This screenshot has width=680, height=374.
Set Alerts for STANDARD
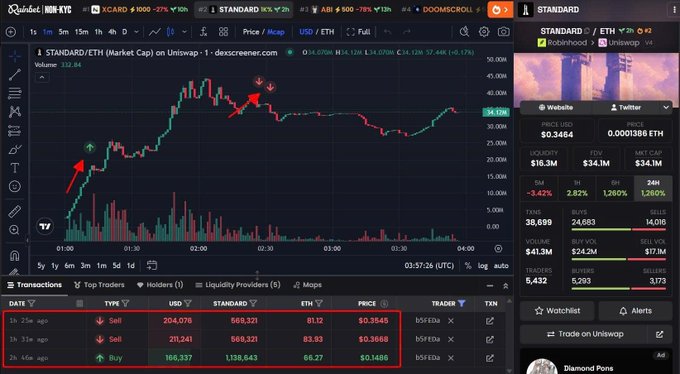(x=635, y=311)
